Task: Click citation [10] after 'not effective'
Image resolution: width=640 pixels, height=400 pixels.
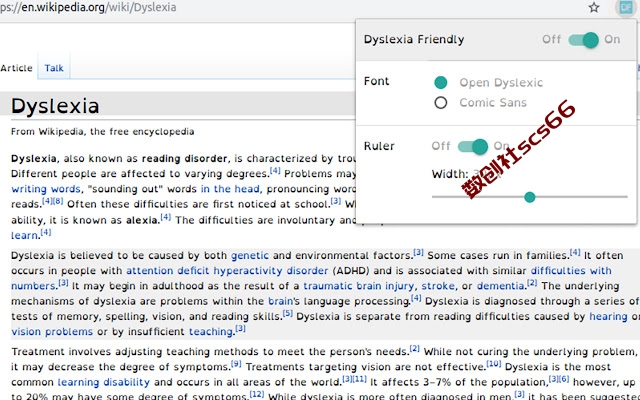Action: [493, 364]
